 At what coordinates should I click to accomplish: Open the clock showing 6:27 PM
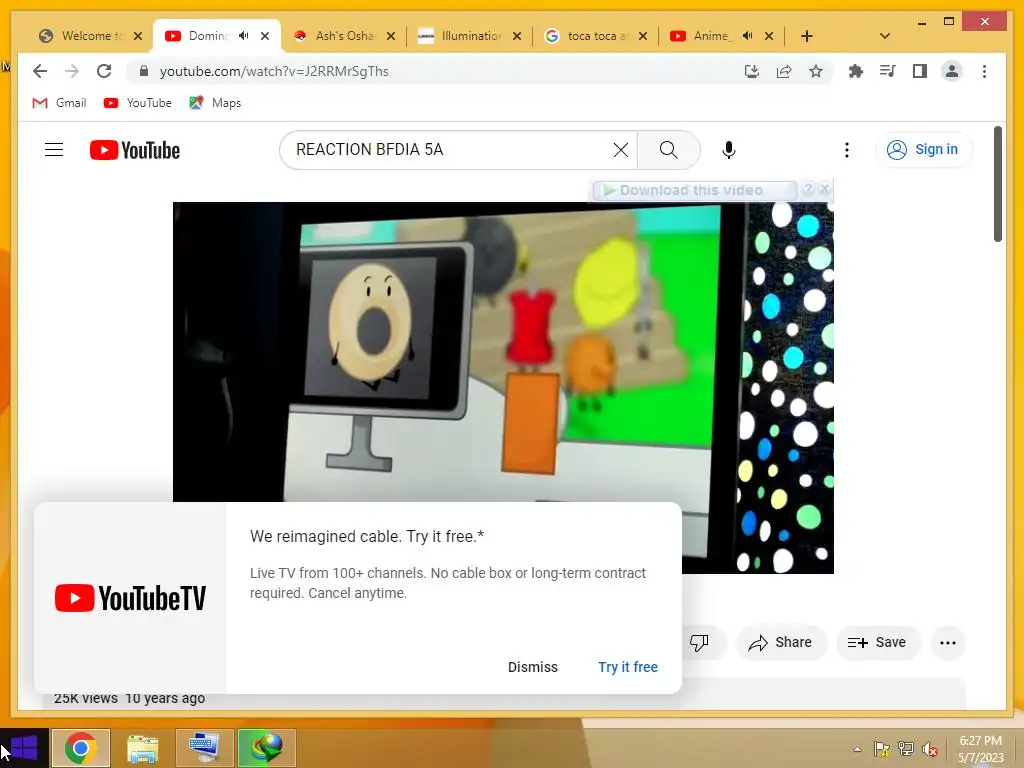[x=980, y=749]
